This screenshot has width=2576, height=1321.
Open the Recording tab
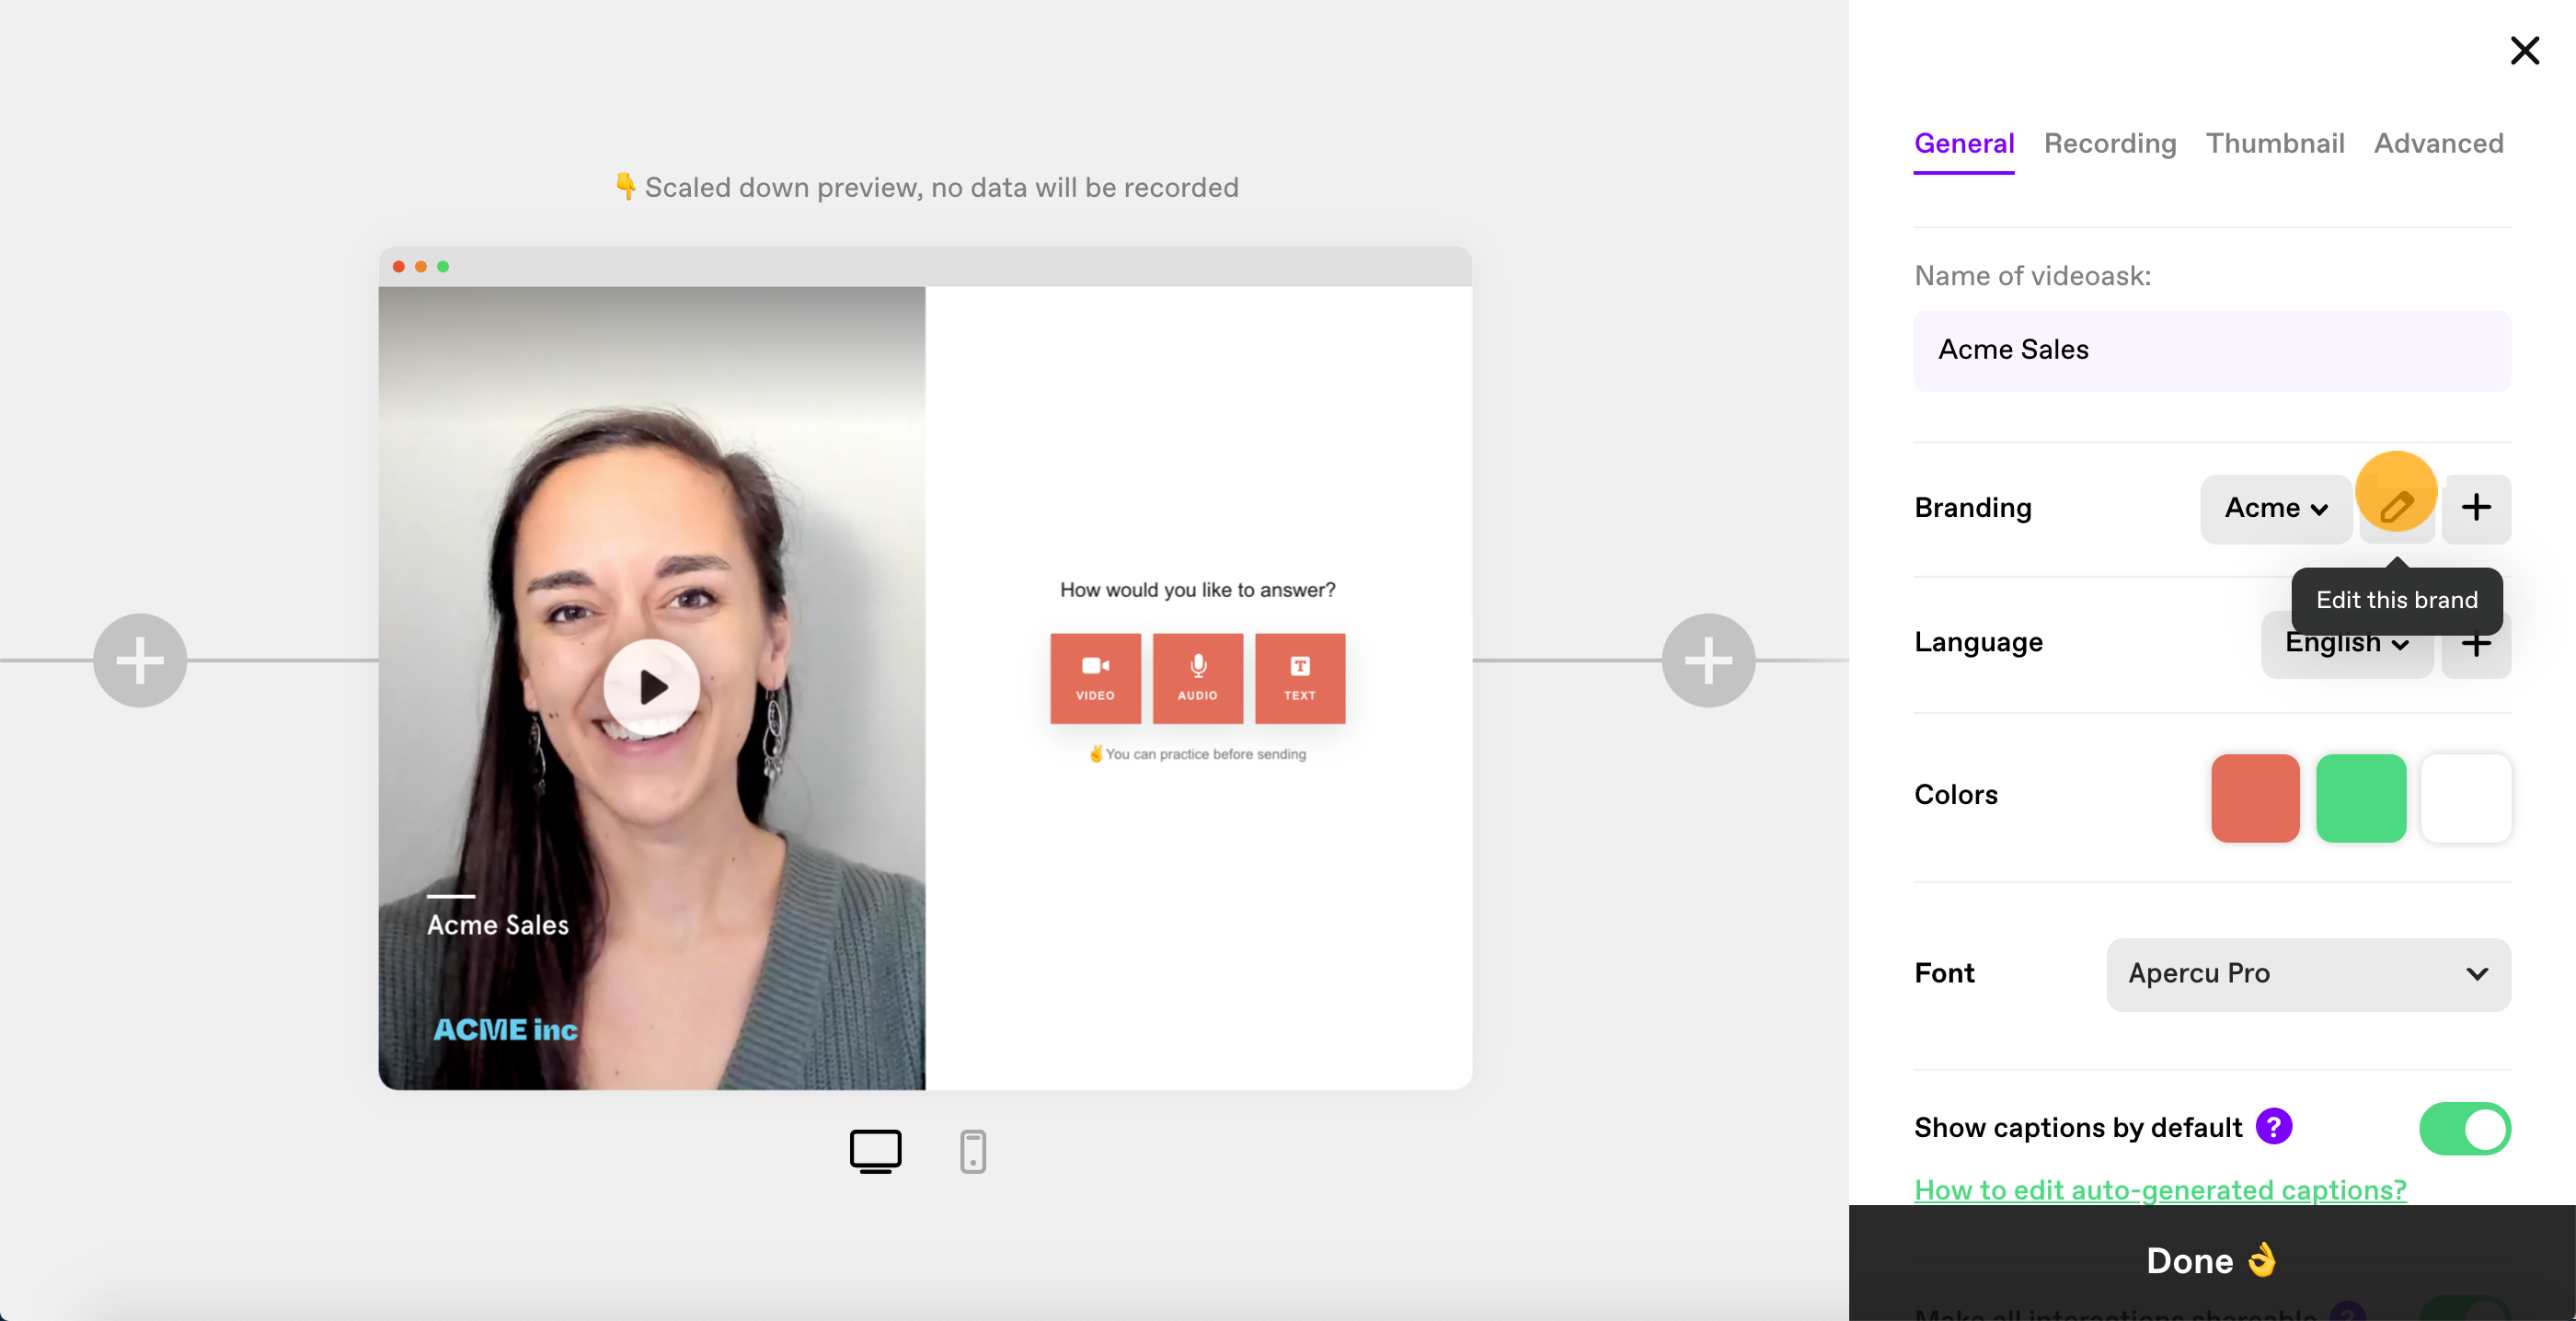pyautogui.click(x=2109, y=143)
